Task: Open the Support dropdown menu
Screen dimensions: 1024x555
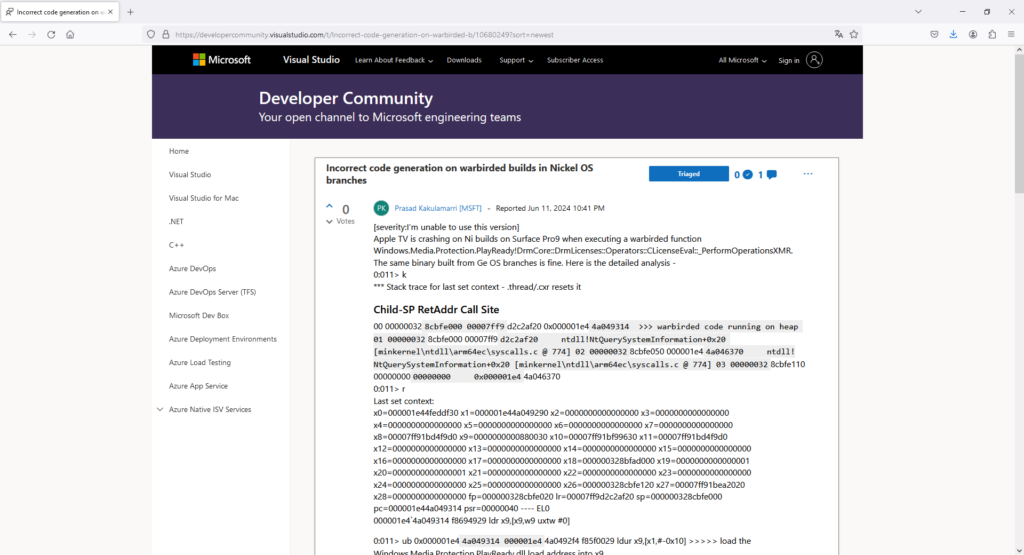Action: [x=515, y=60]
